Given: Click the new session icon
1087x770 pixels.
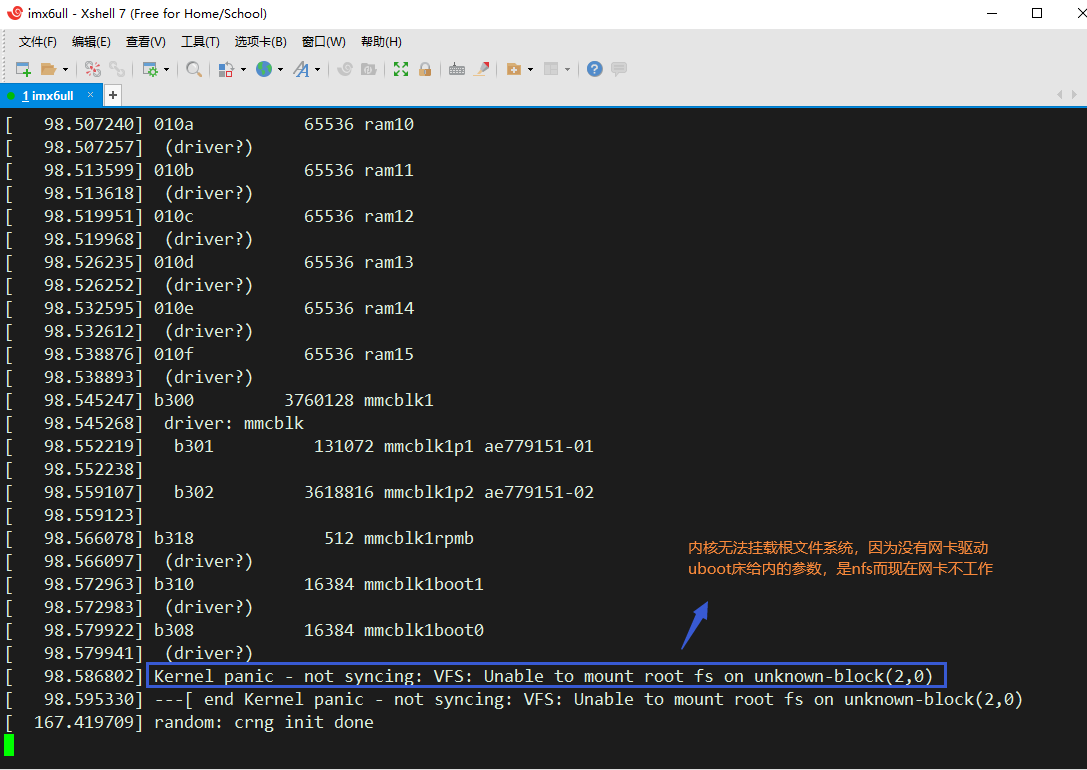Looking at the screenshot, I should coord(22,69).
